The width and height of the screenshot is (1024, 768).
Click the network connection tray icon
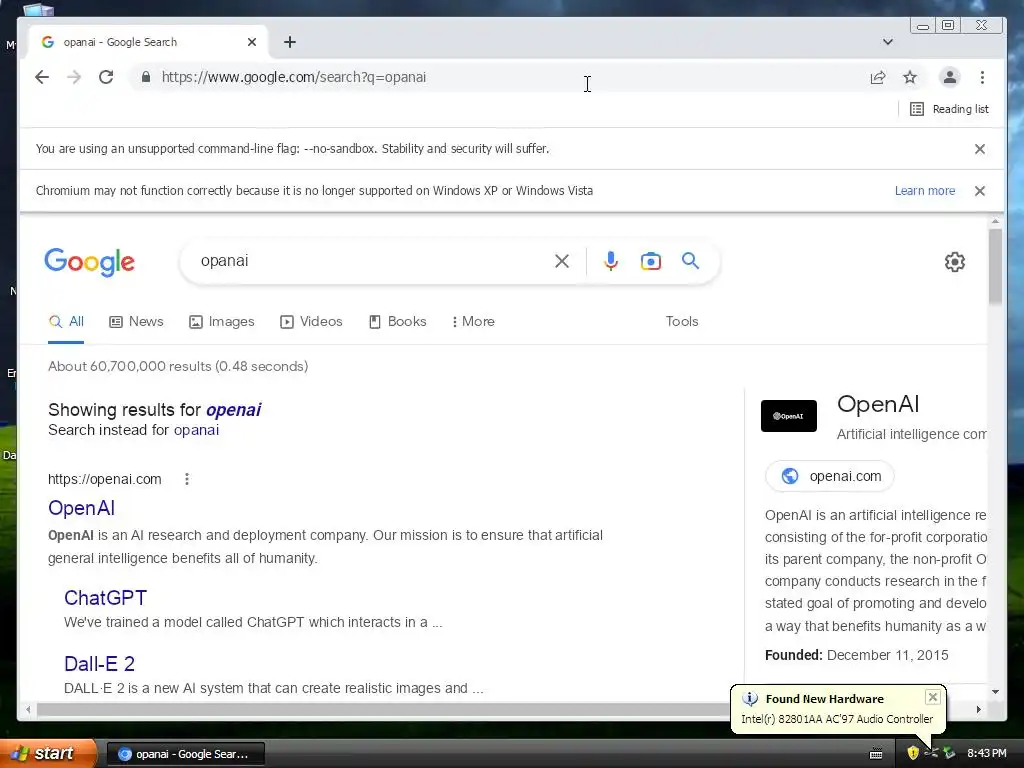pos(949,753)
